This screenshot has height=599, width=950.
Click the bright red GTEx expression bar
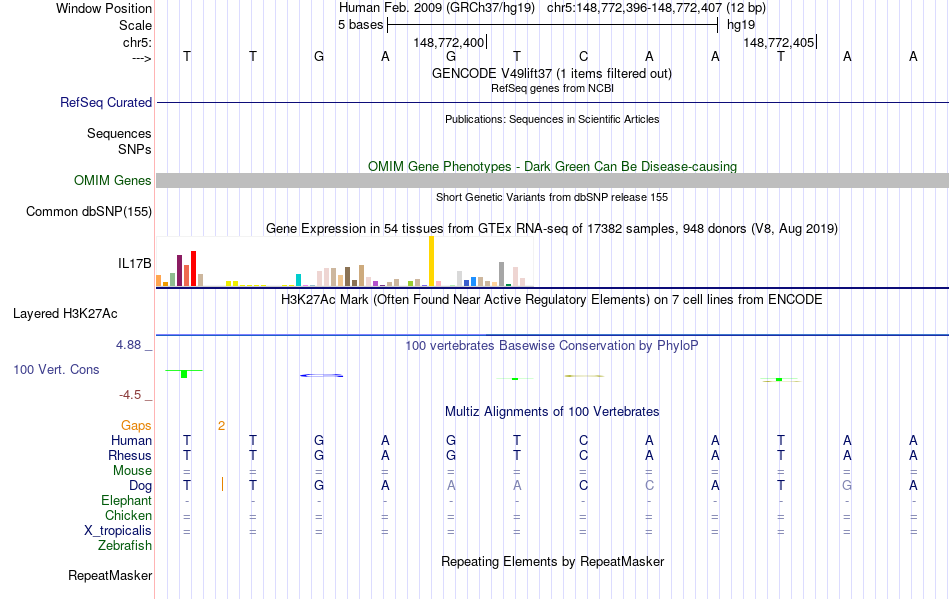(x=193, y=268)
